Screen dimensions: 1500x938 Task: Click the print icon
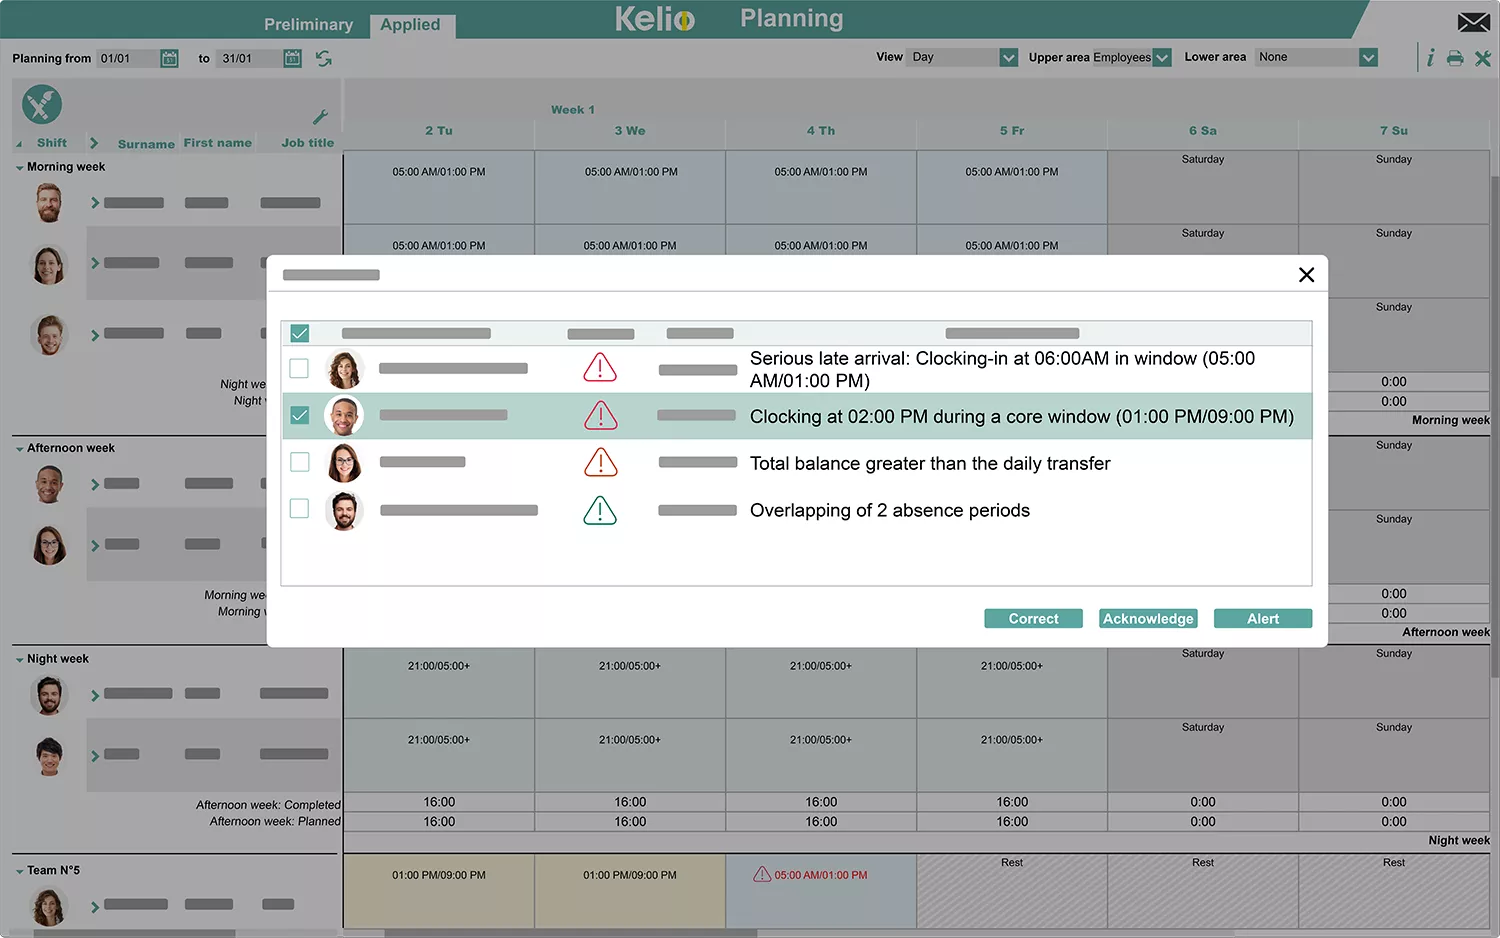click(x=1456, y=57)
